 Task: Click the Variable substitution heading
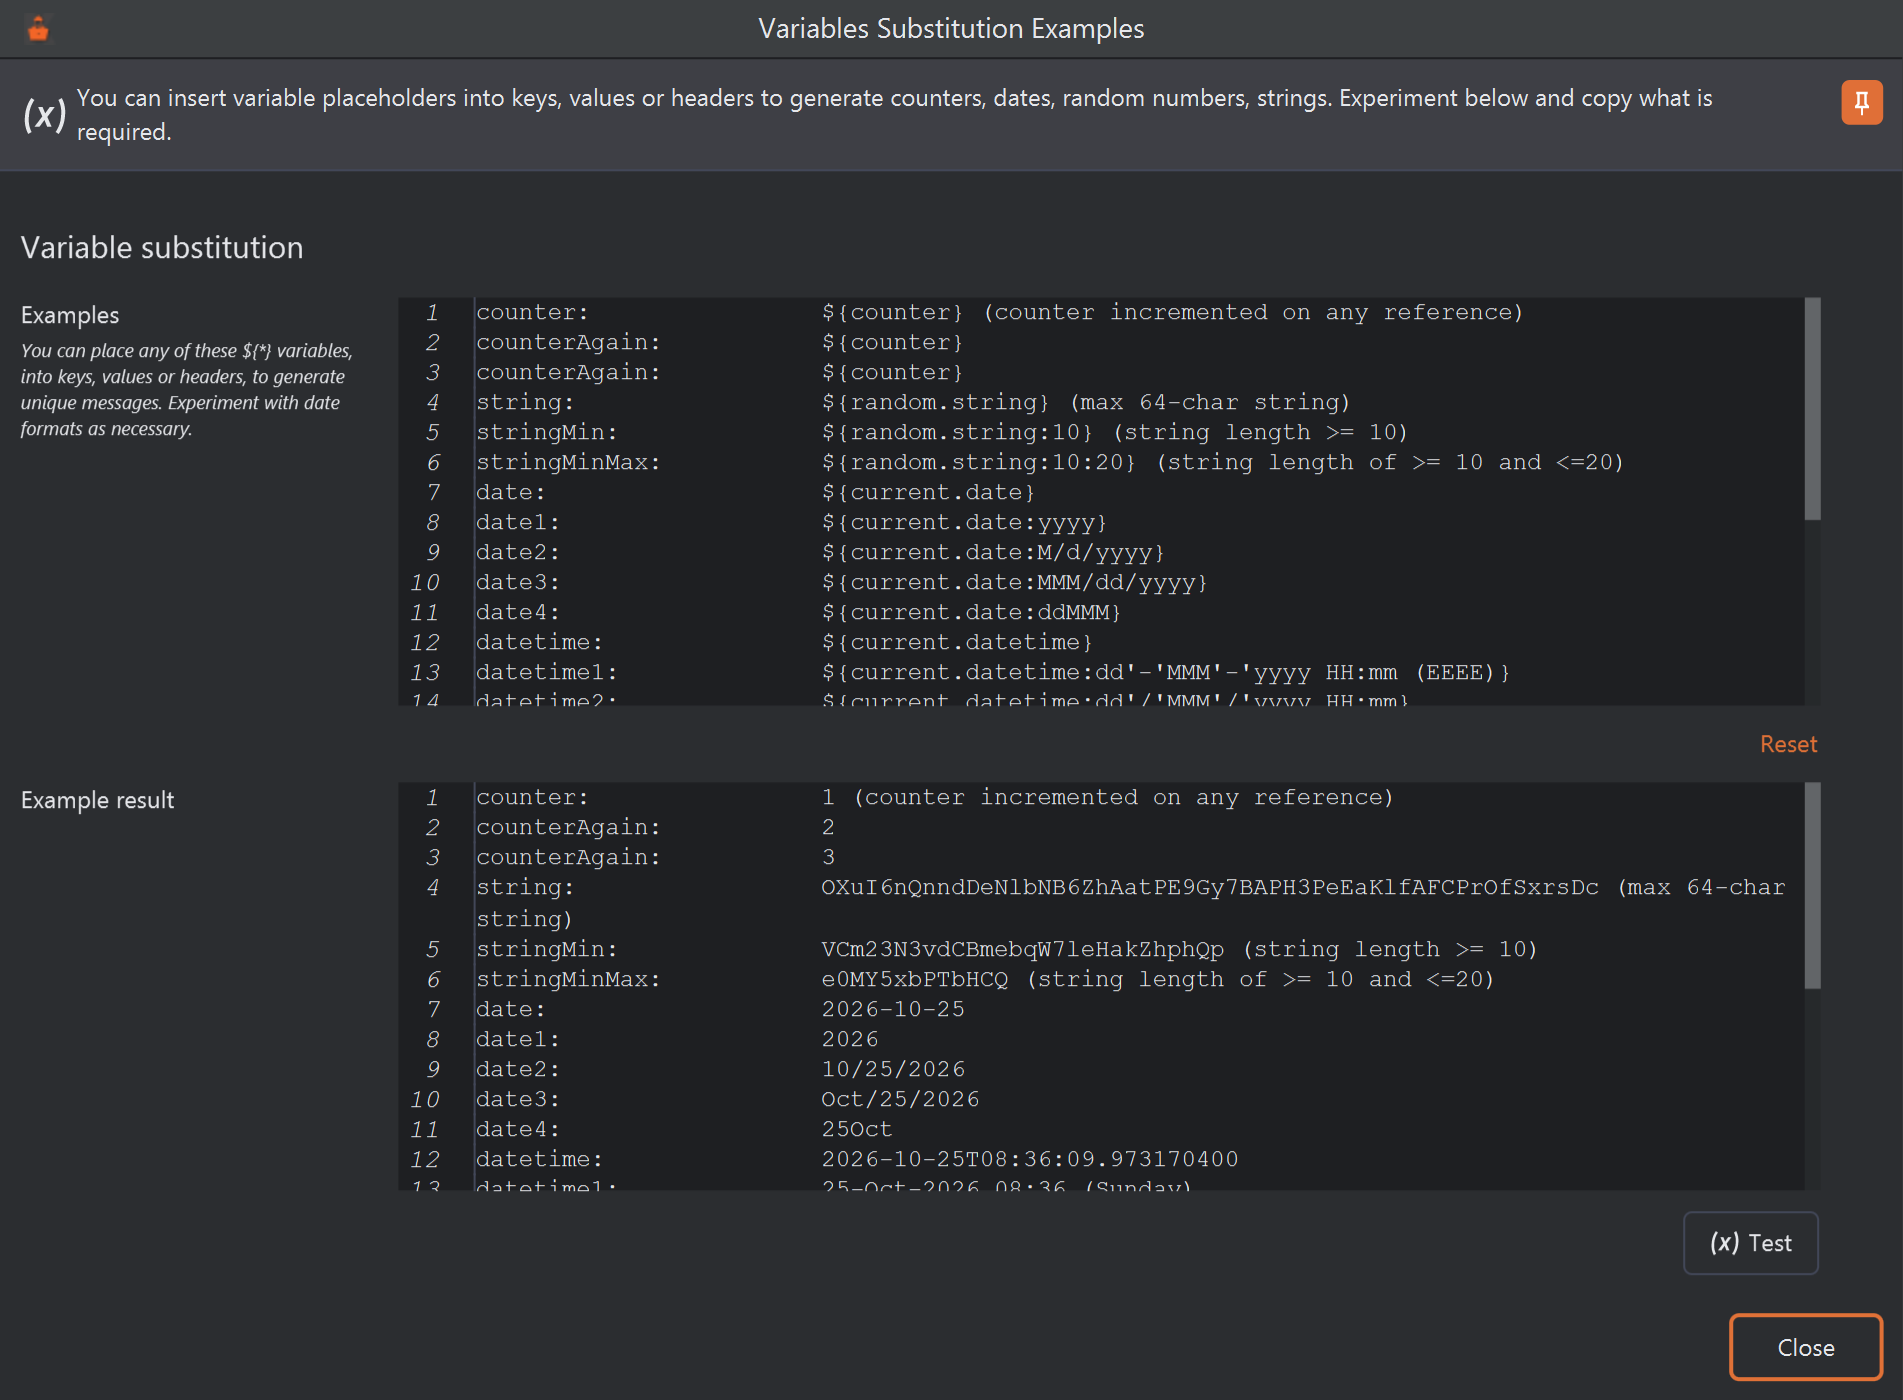(162, 247)
